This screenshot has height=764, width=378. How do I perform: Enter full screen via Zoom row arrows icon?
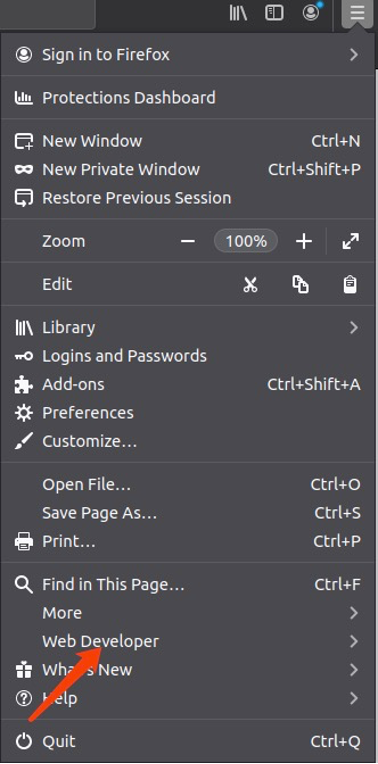[x=351, y=241]
